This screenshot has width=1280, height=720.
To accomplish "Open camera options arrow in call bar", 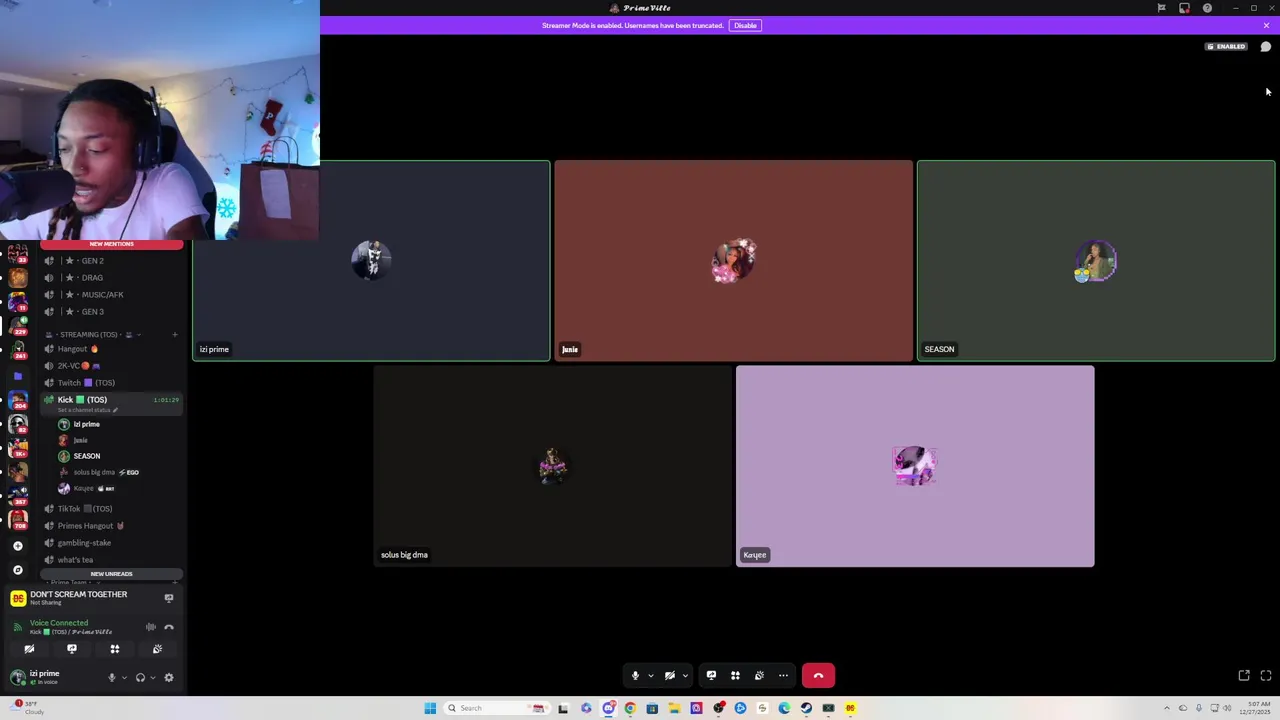I will (x=685, y=676).
